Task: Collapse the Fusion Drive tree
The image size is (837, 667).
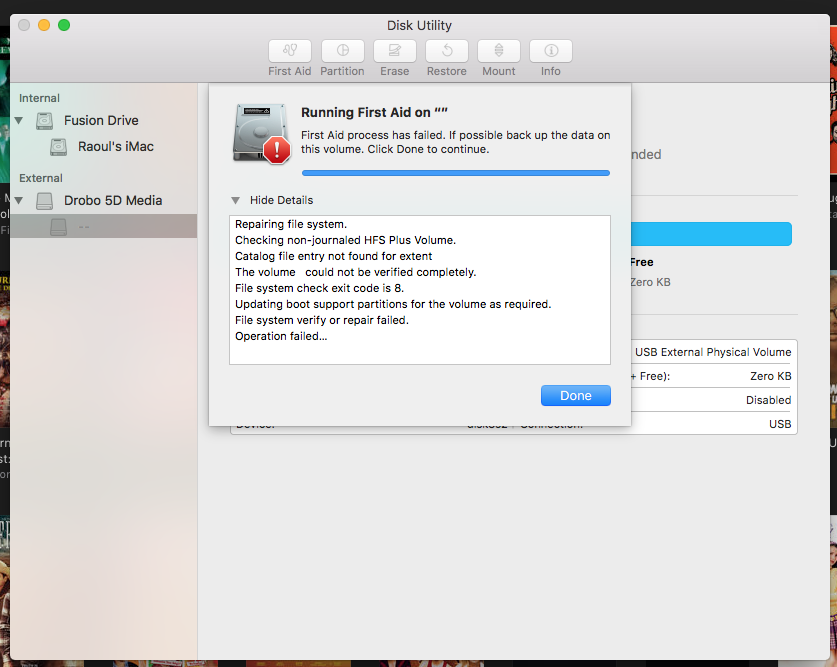Action: 18,121
